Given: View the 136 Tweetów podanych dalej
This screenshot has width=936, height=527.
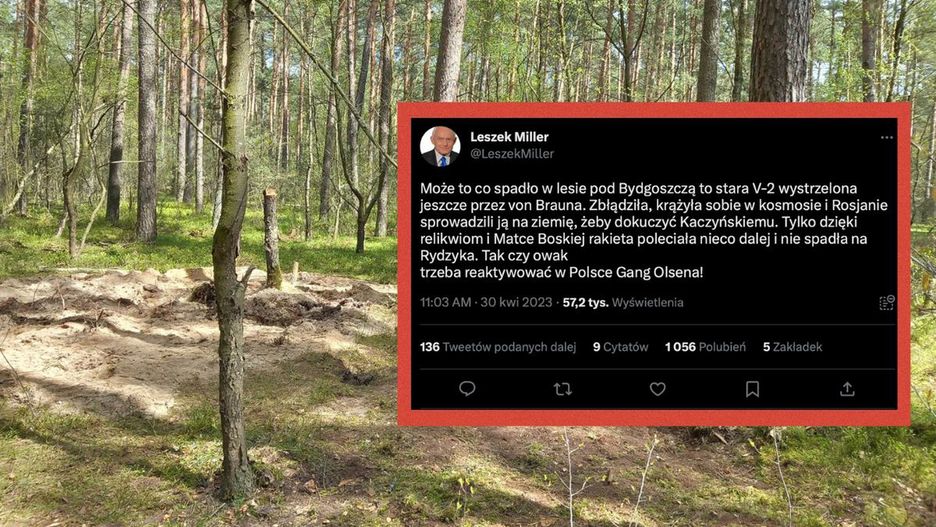Looking at the screenshot, I should [x=498, y=347].
